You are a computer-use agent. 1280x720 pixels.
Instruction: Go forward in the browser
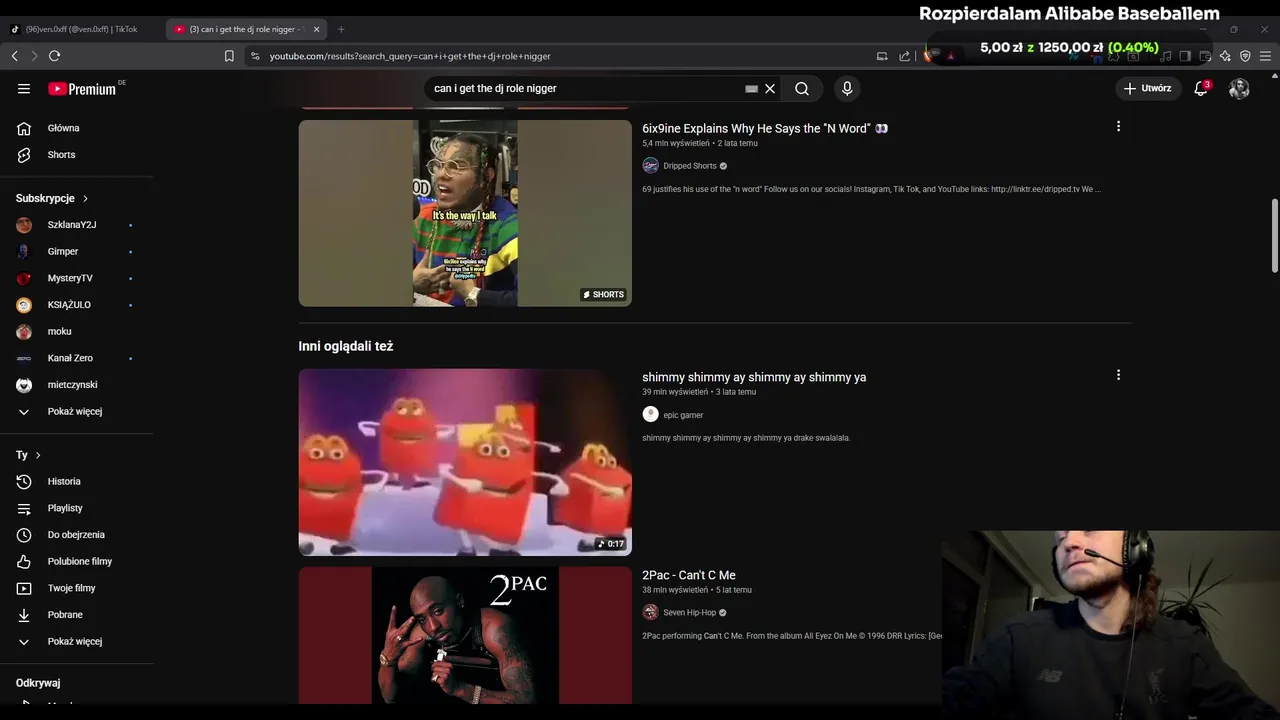[34, 56]
